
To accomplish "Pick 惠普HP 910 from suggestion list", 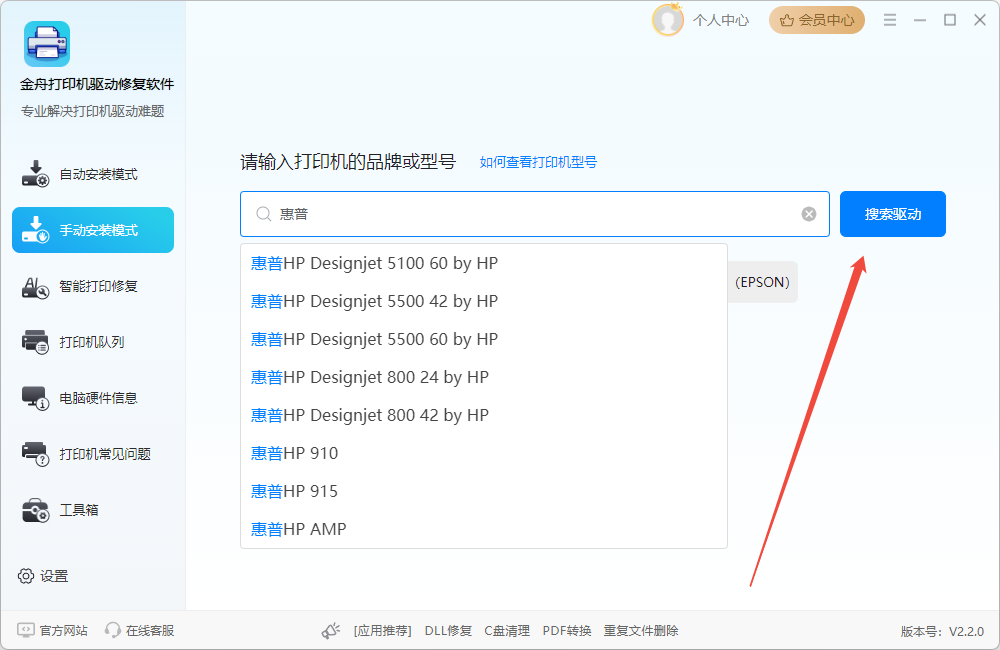I will [x=295, y=454].
